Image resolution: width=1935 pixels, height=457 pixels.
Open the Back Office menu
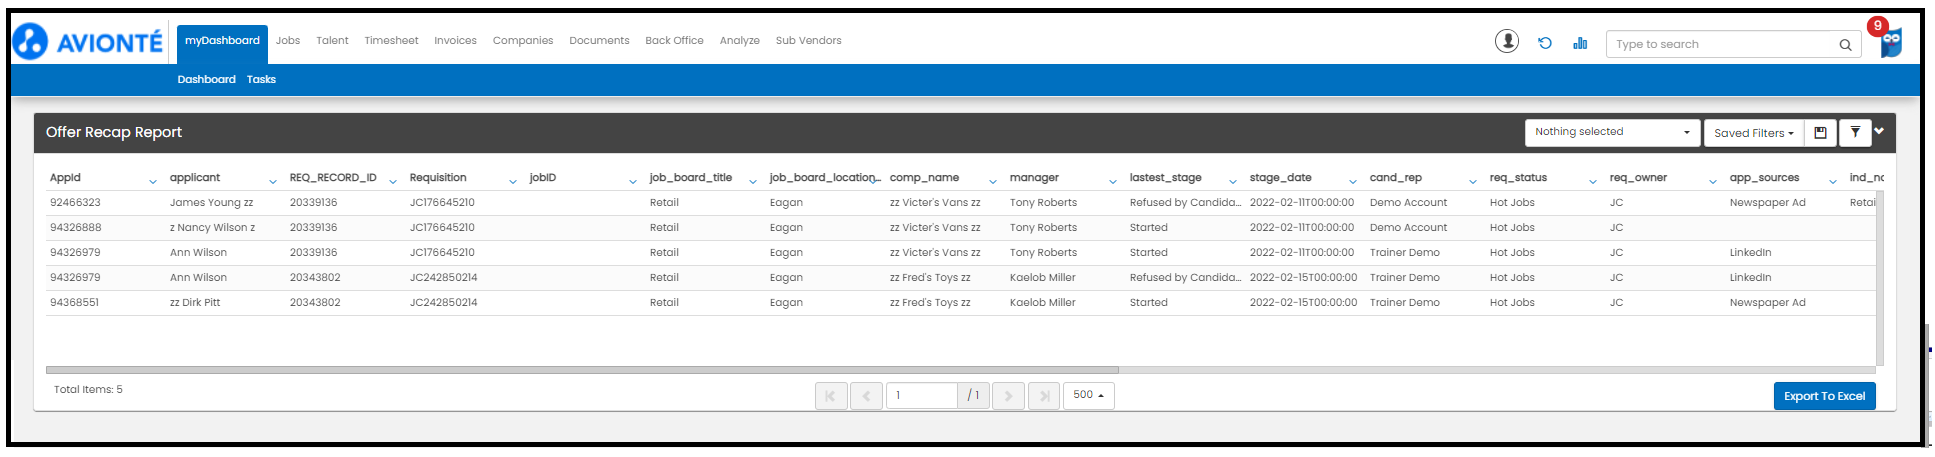tap(674, 41)
